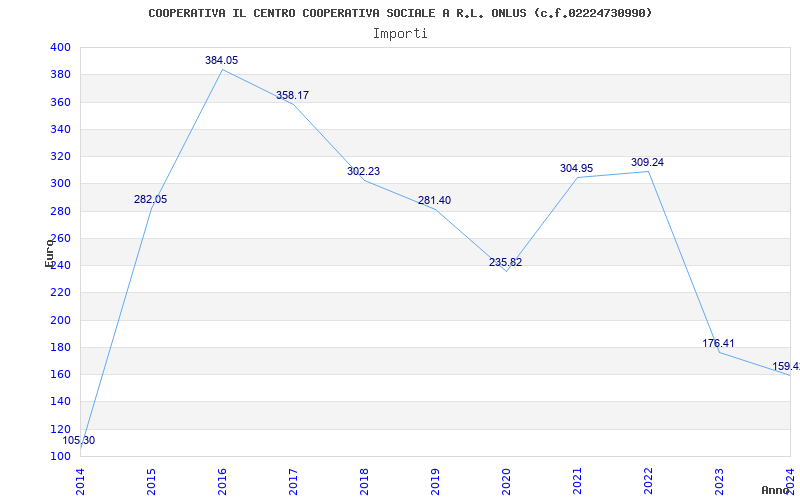800x500 pixels.
Task: Click the chart title COOPERATIVA IL CENTRO
Action: (x=400, y=13)
